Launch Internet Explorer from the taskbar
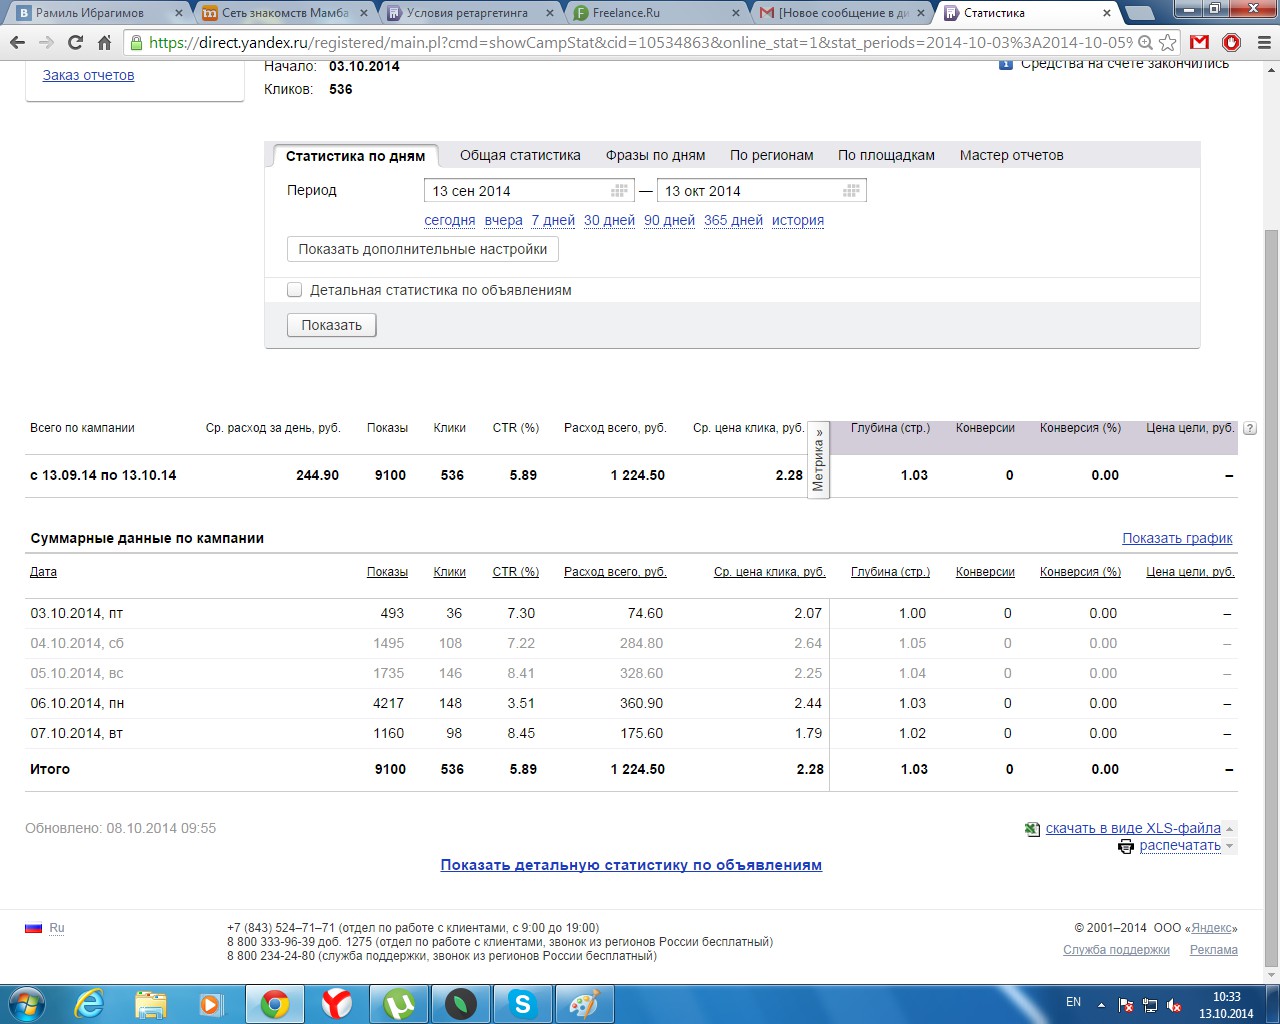Viewport: 1280px width, 1024px height. [x=90, y=1004]
